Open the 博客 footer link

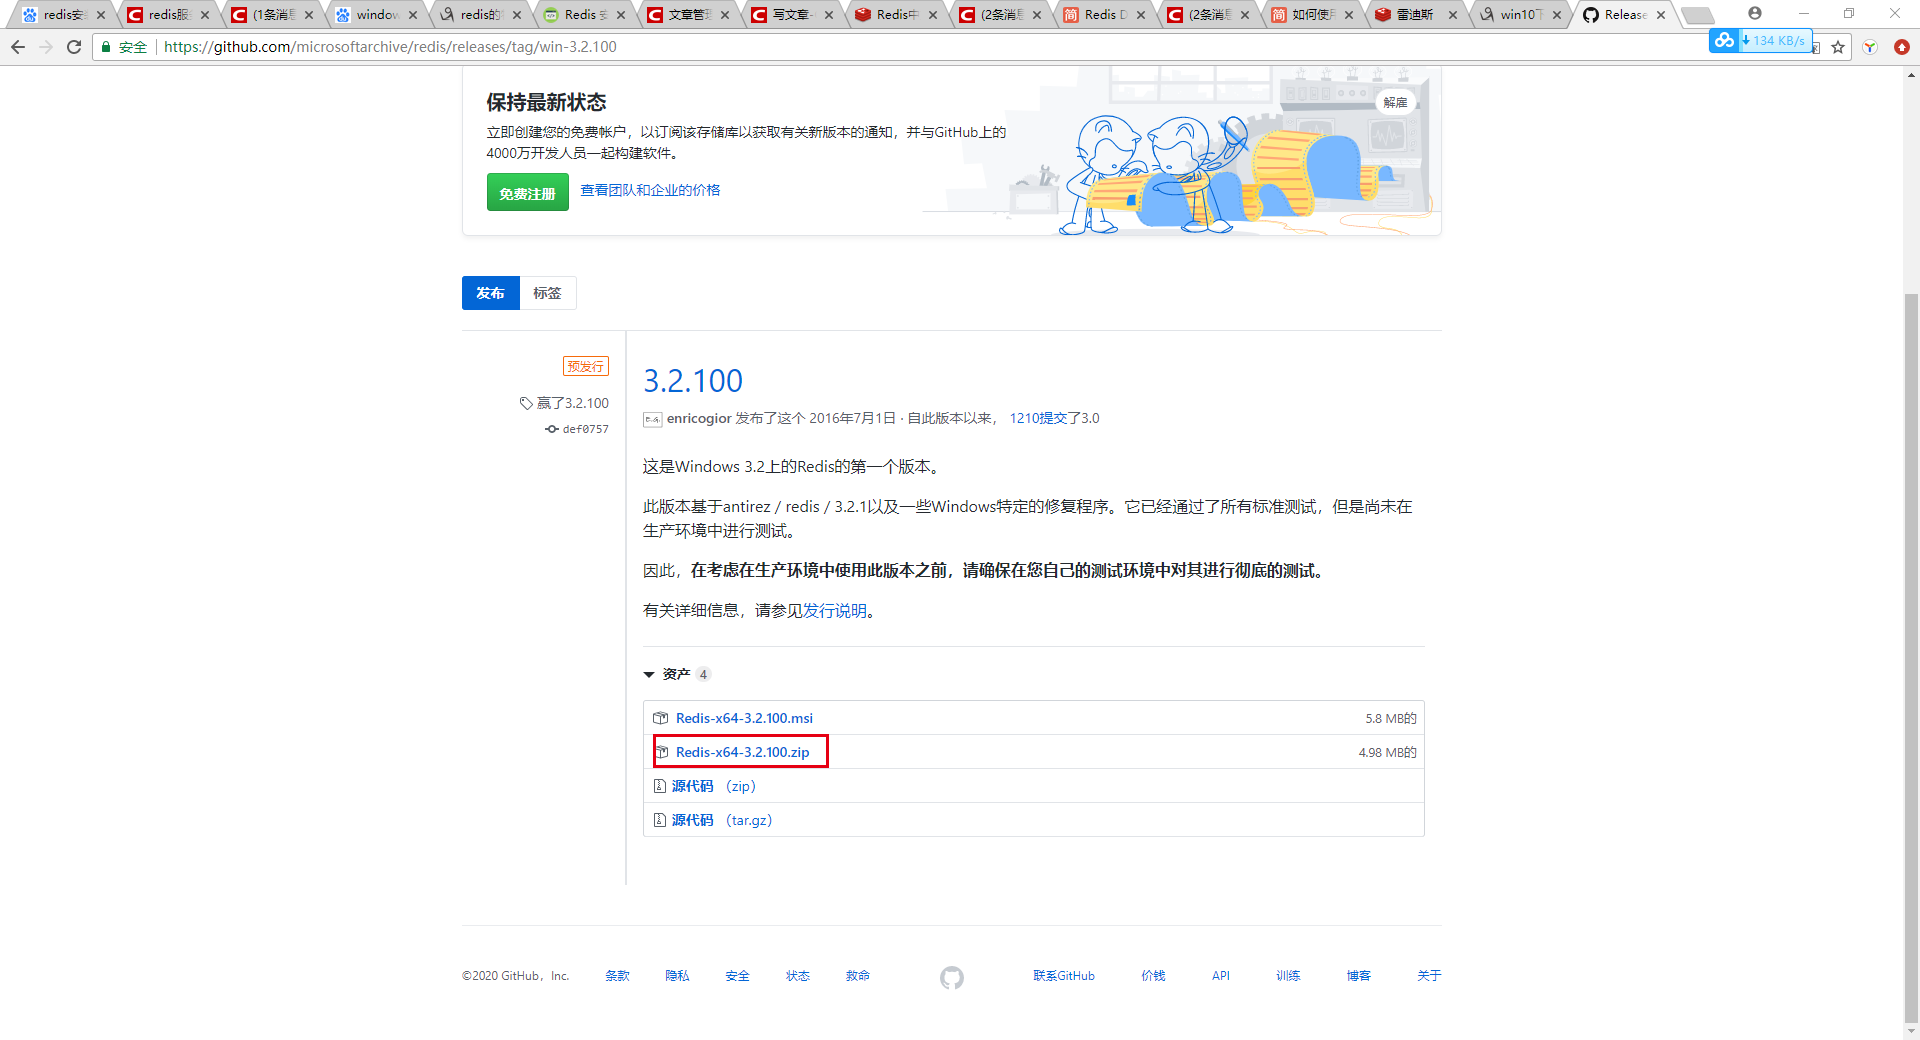1358,976
